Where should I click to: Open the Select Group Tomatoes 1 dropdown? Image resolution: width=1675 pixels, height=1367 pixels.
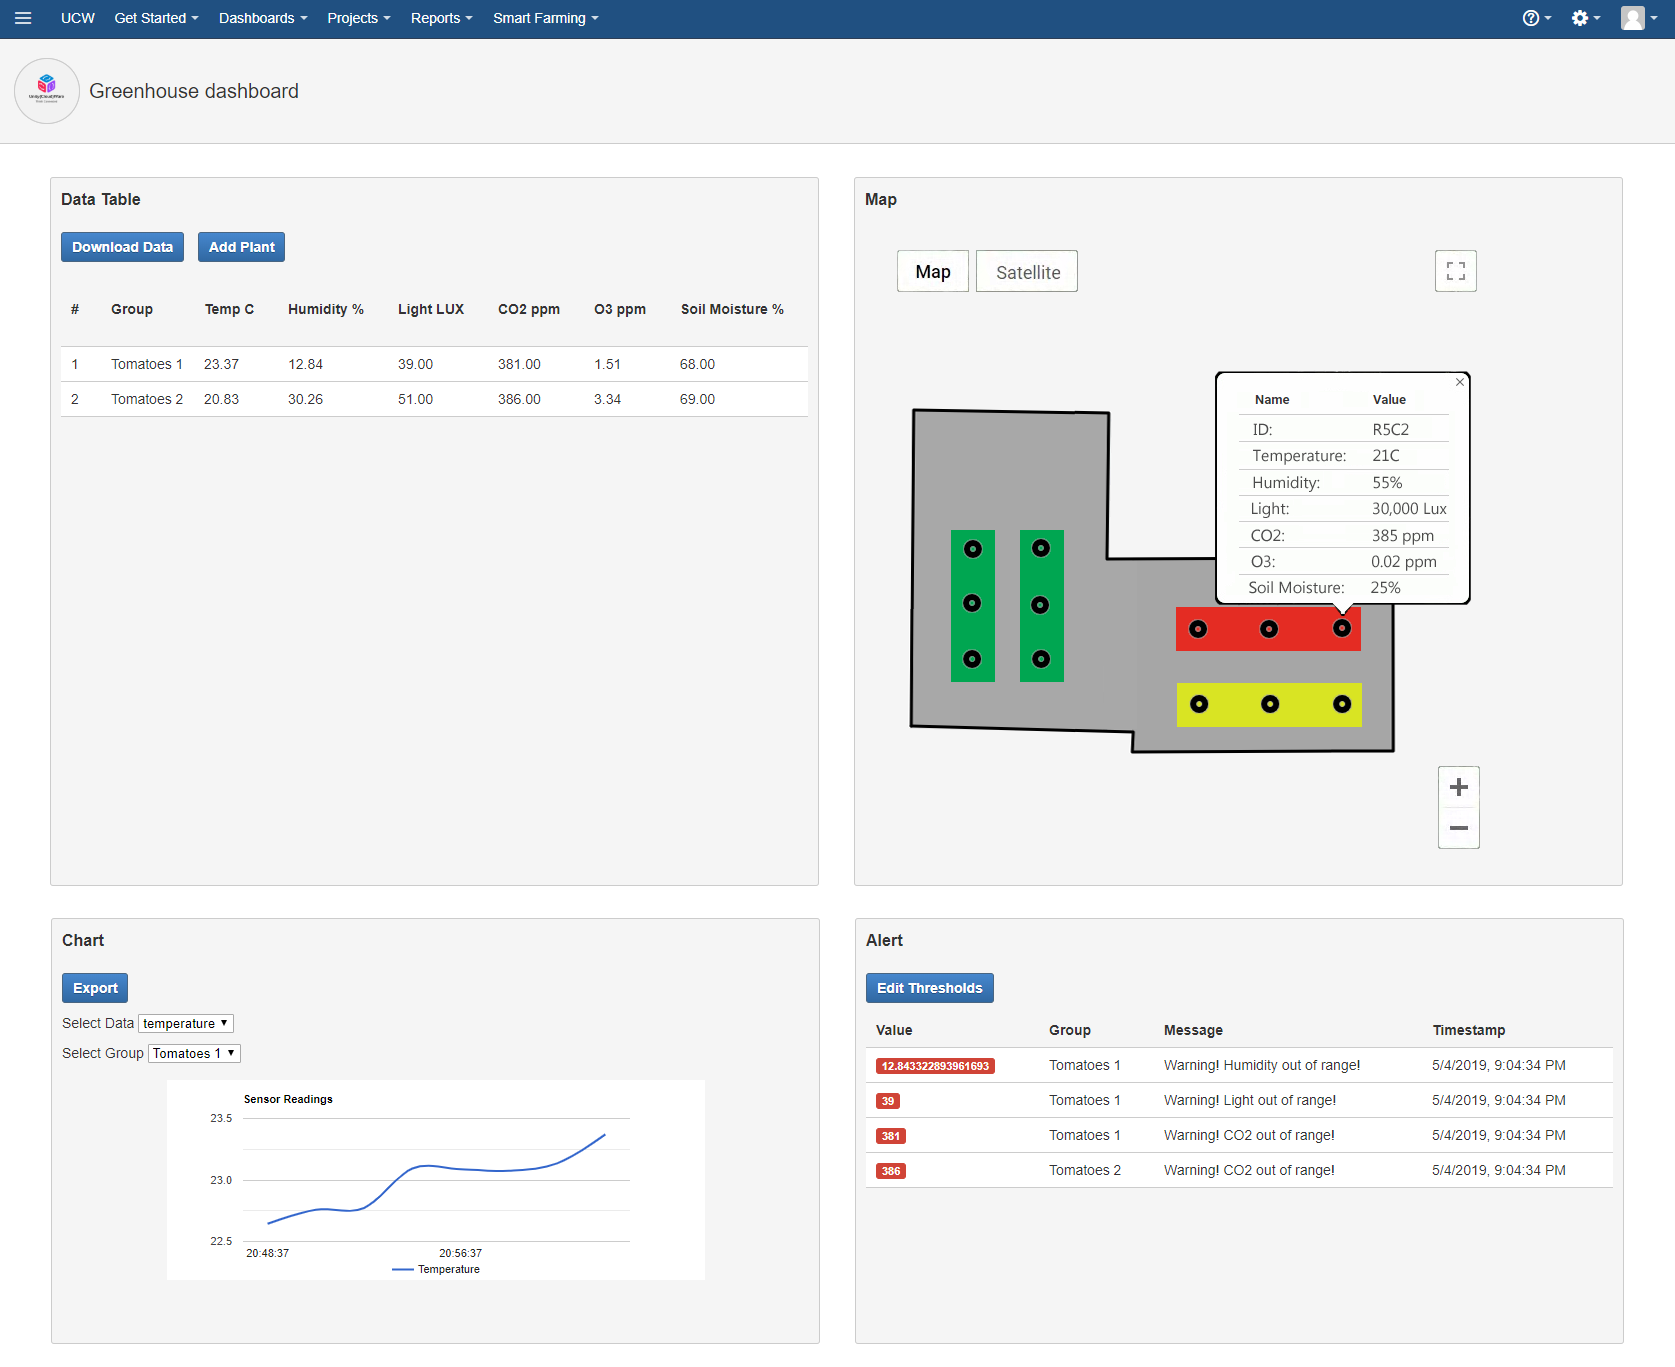click(194, 1053)
